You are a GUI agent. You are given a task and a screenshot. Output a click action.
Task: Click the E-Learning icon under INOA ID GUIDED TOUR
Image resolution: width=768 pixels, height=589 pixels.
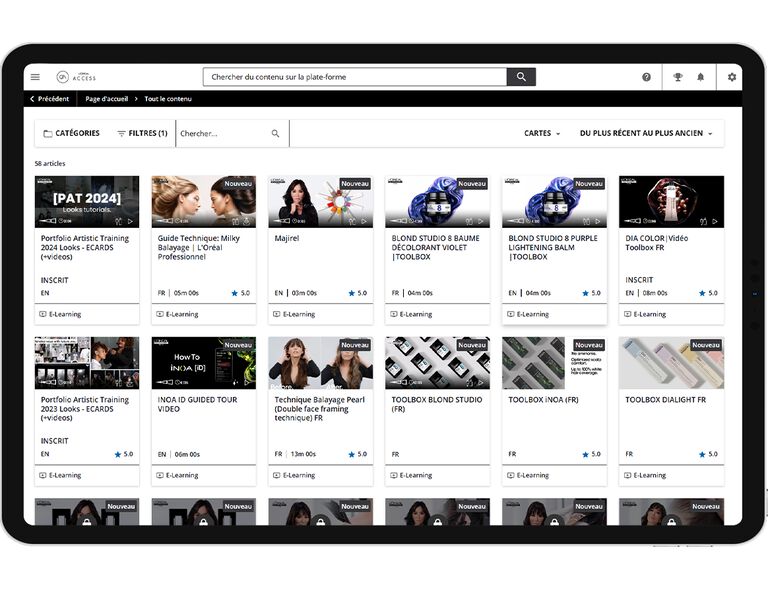(160, 475)
